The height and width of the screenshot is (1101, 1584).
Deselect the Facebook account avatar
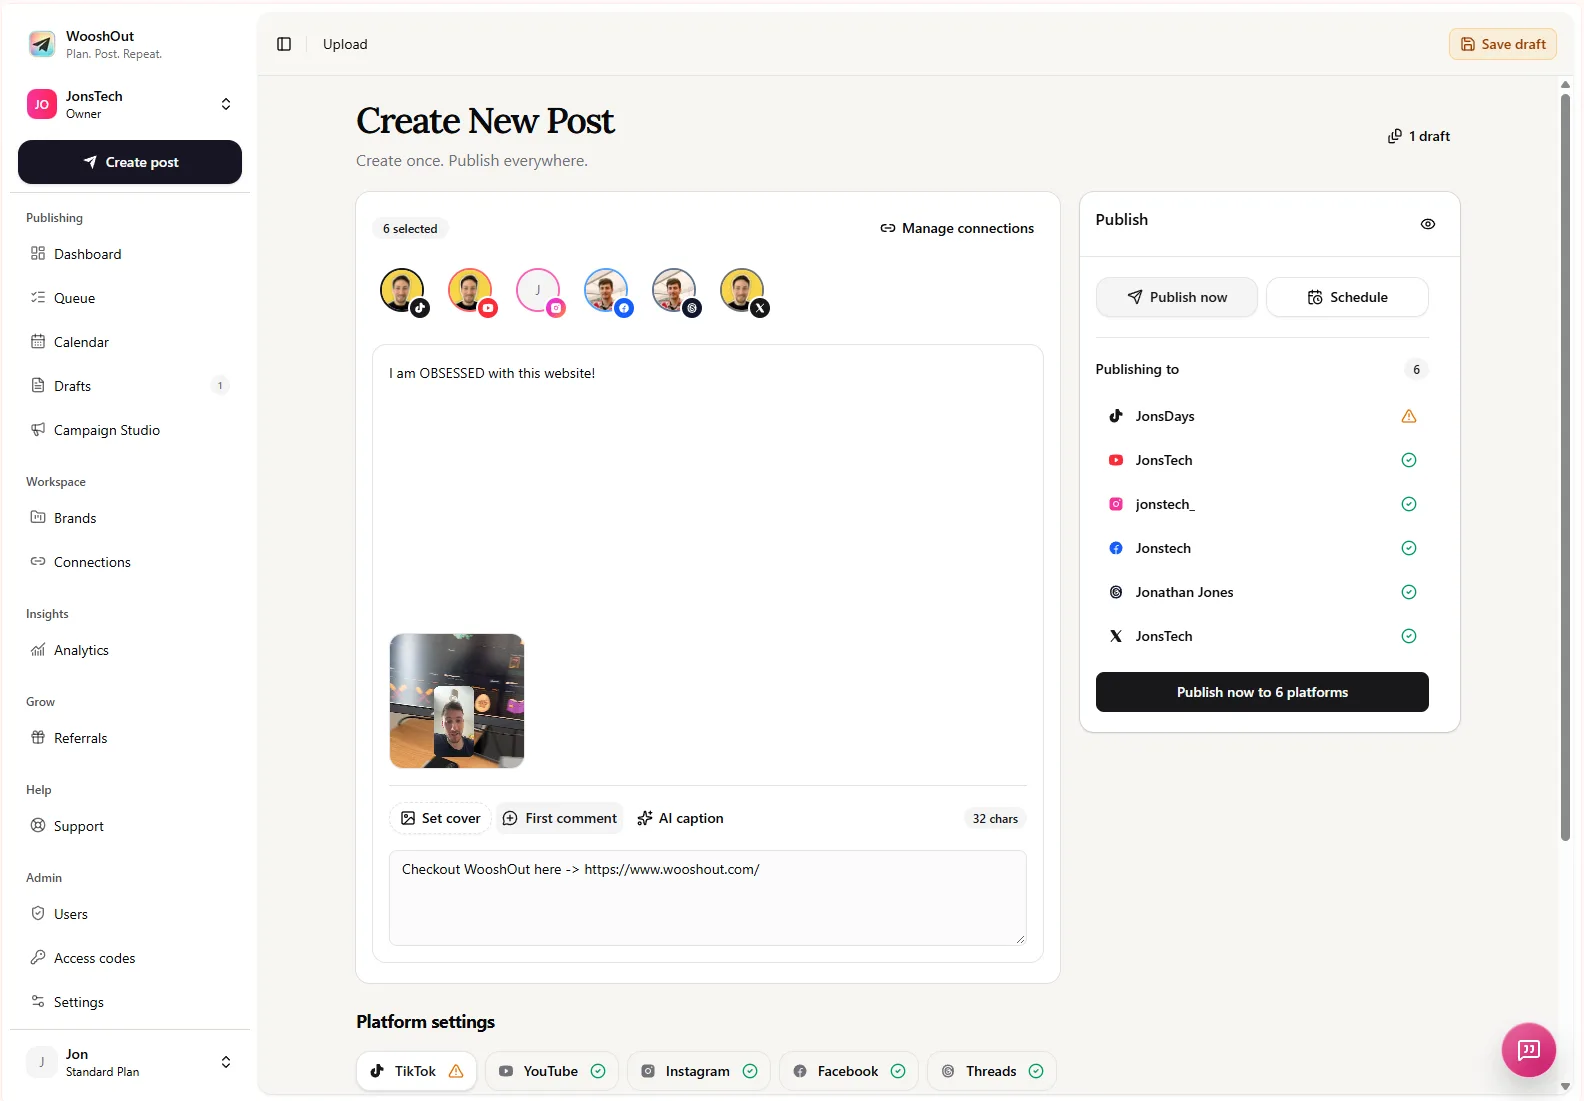(x=607, y=291)
